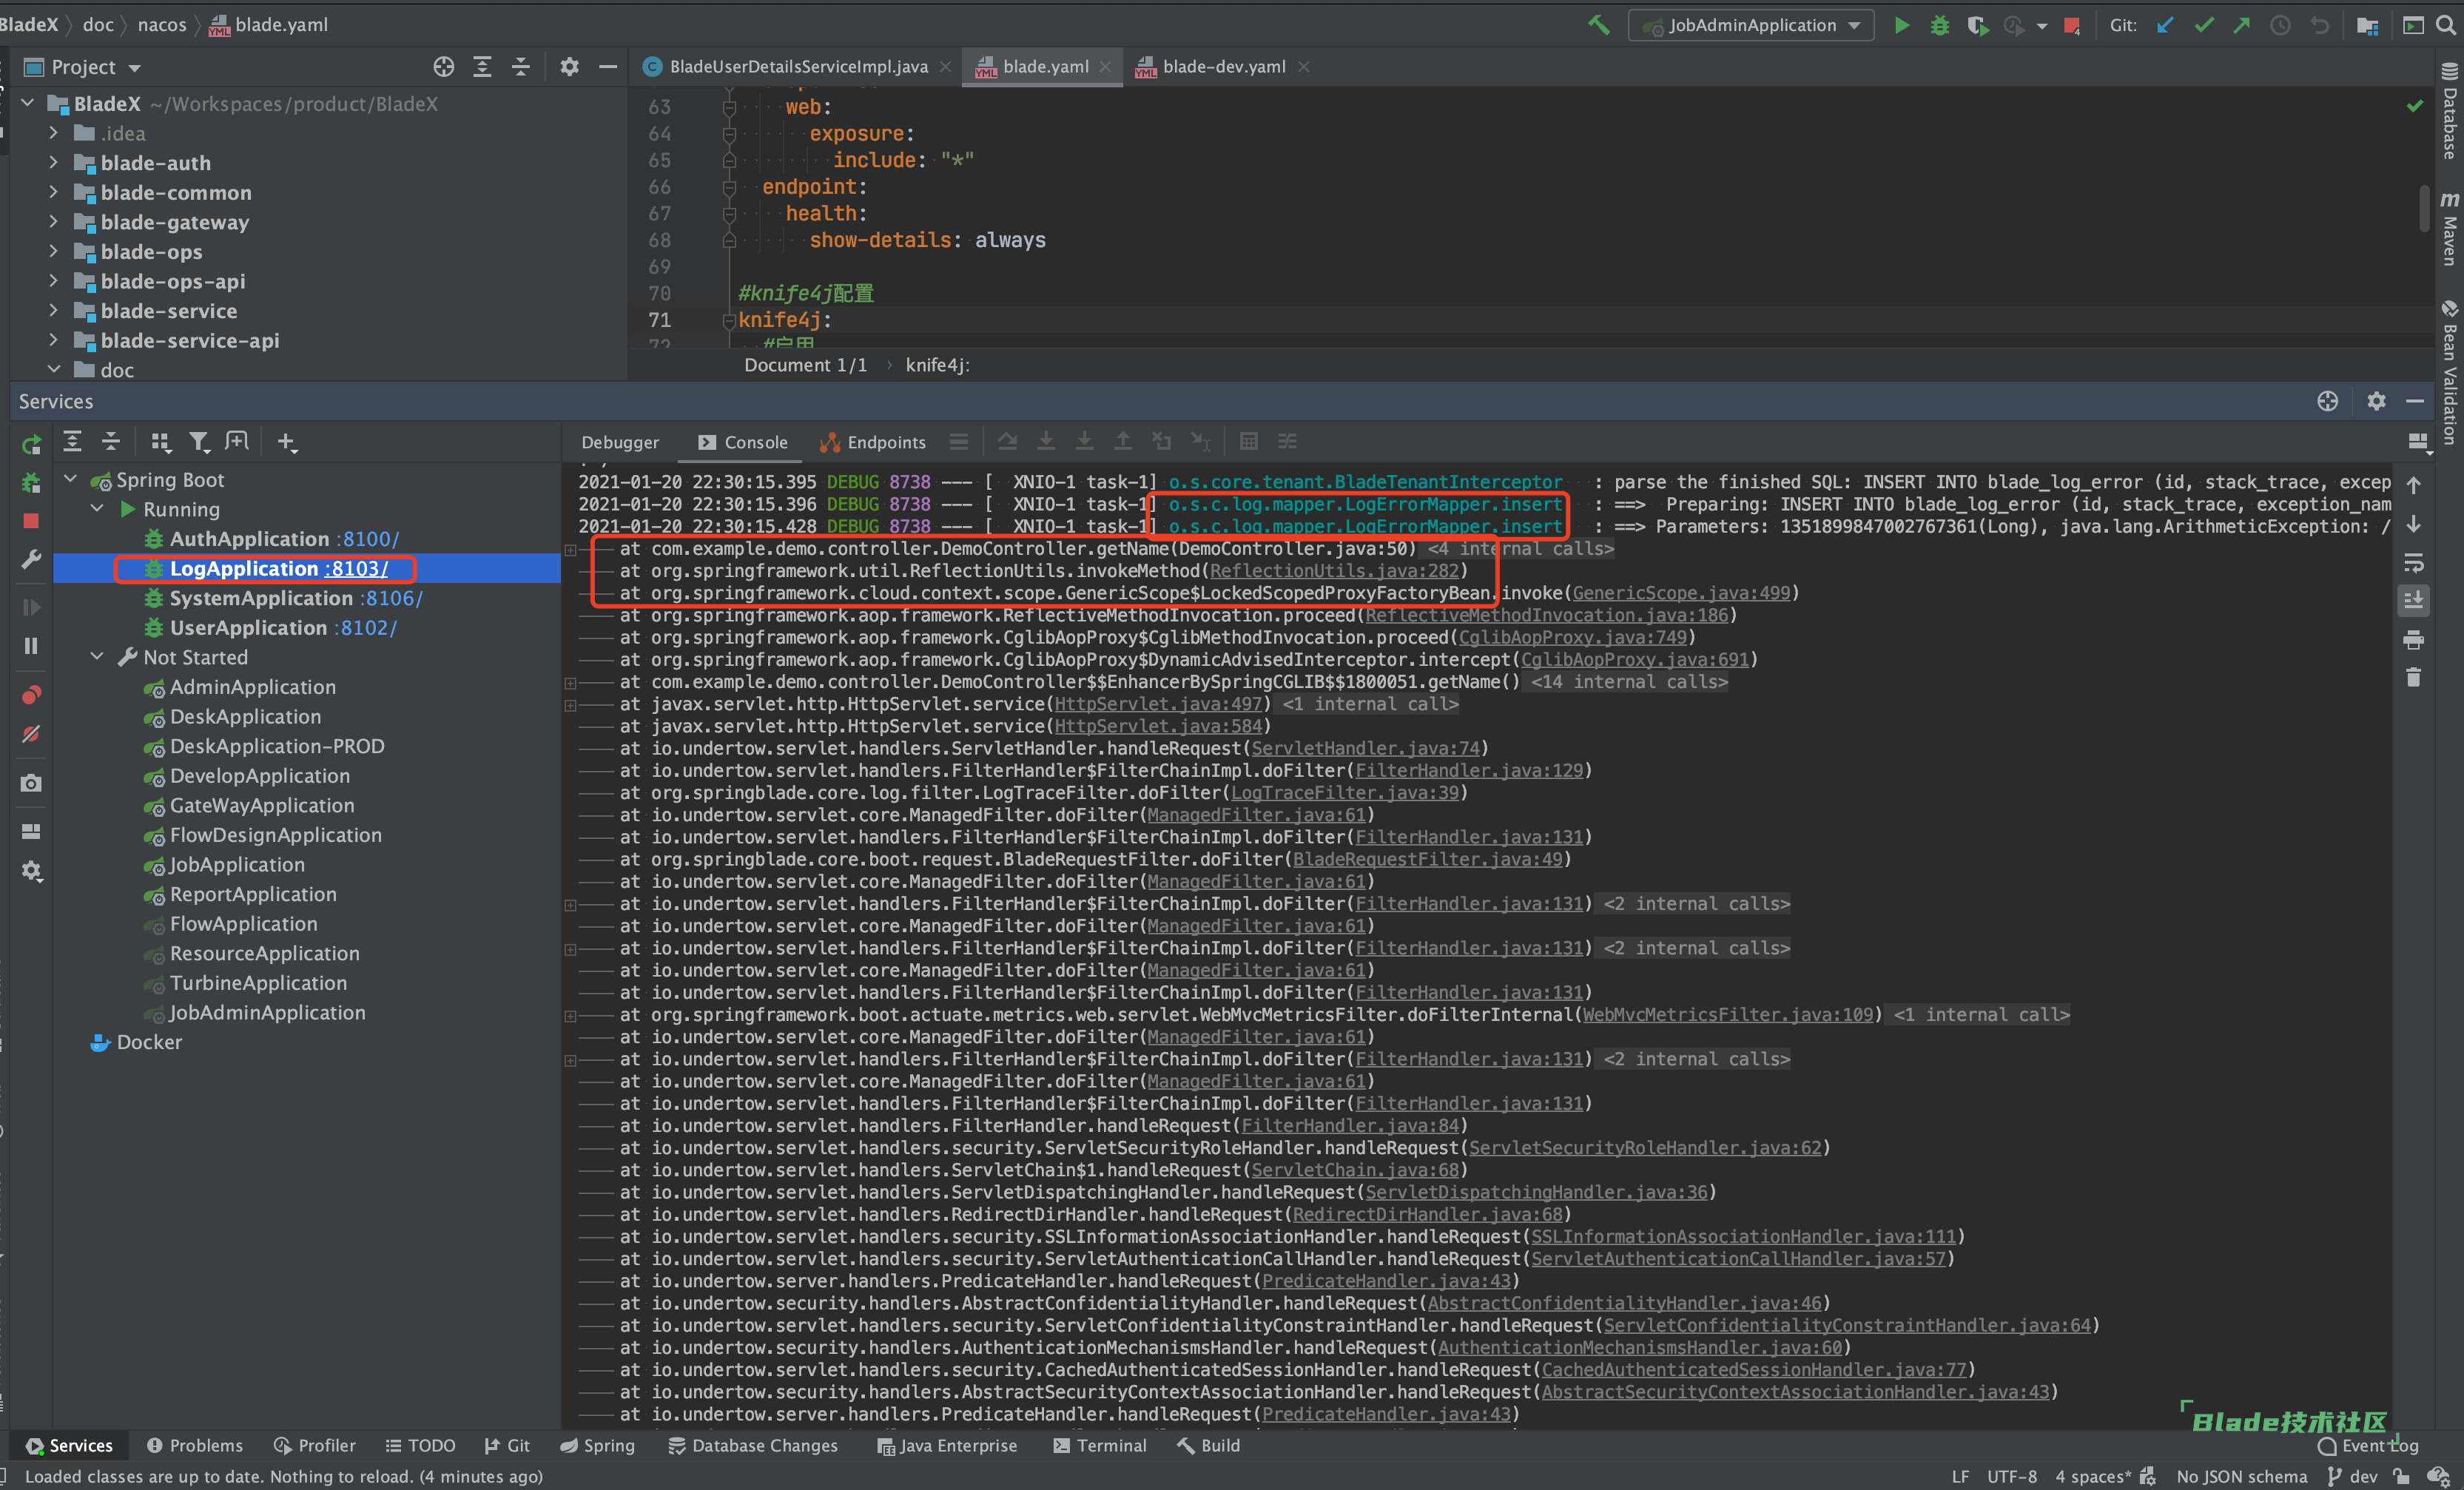Expand all nodes in the Services tree

[x=72, y=441]
